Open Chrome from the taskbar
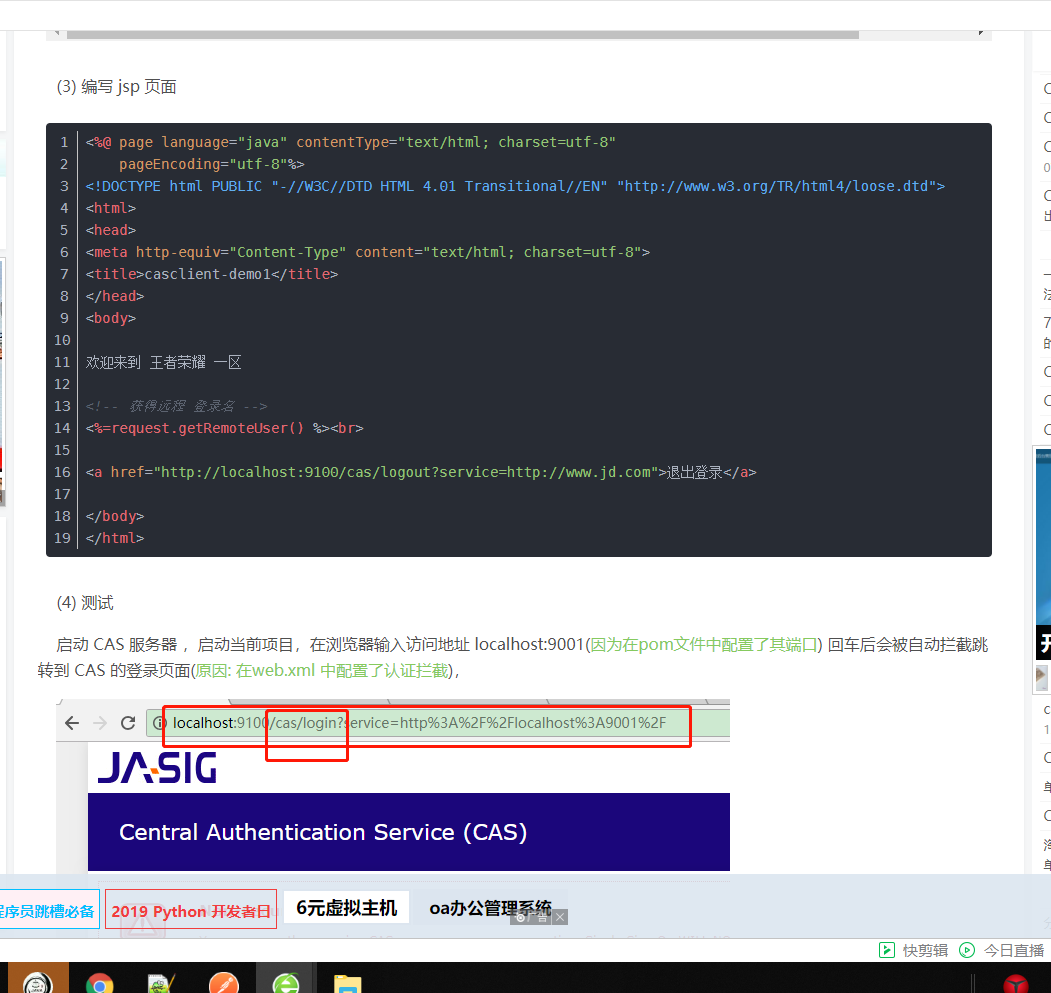Image resolution: width=1051 pixels, height=993 pixels. [100, 983]
